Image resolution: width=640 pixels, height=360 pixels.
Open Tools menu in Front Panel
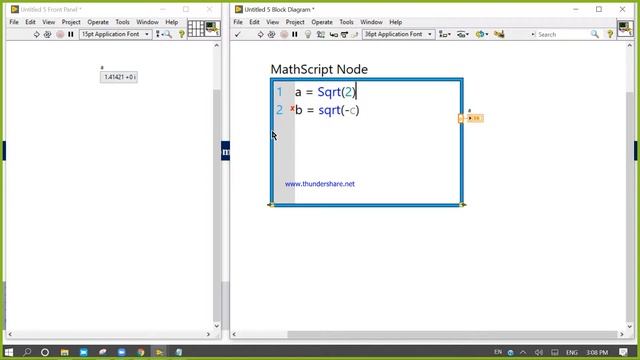(122, 22)
